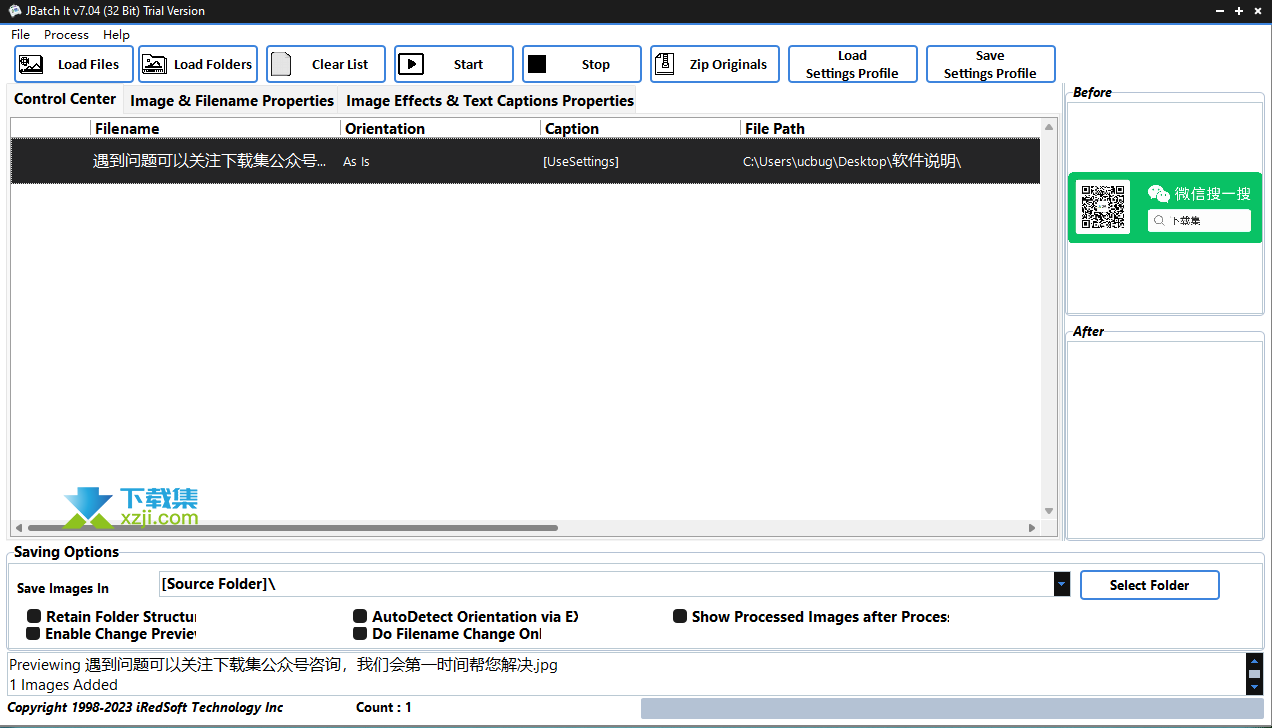Switch to Control Center tab
Viewport: 1272px width, 728px height.
tap(65, 99)
